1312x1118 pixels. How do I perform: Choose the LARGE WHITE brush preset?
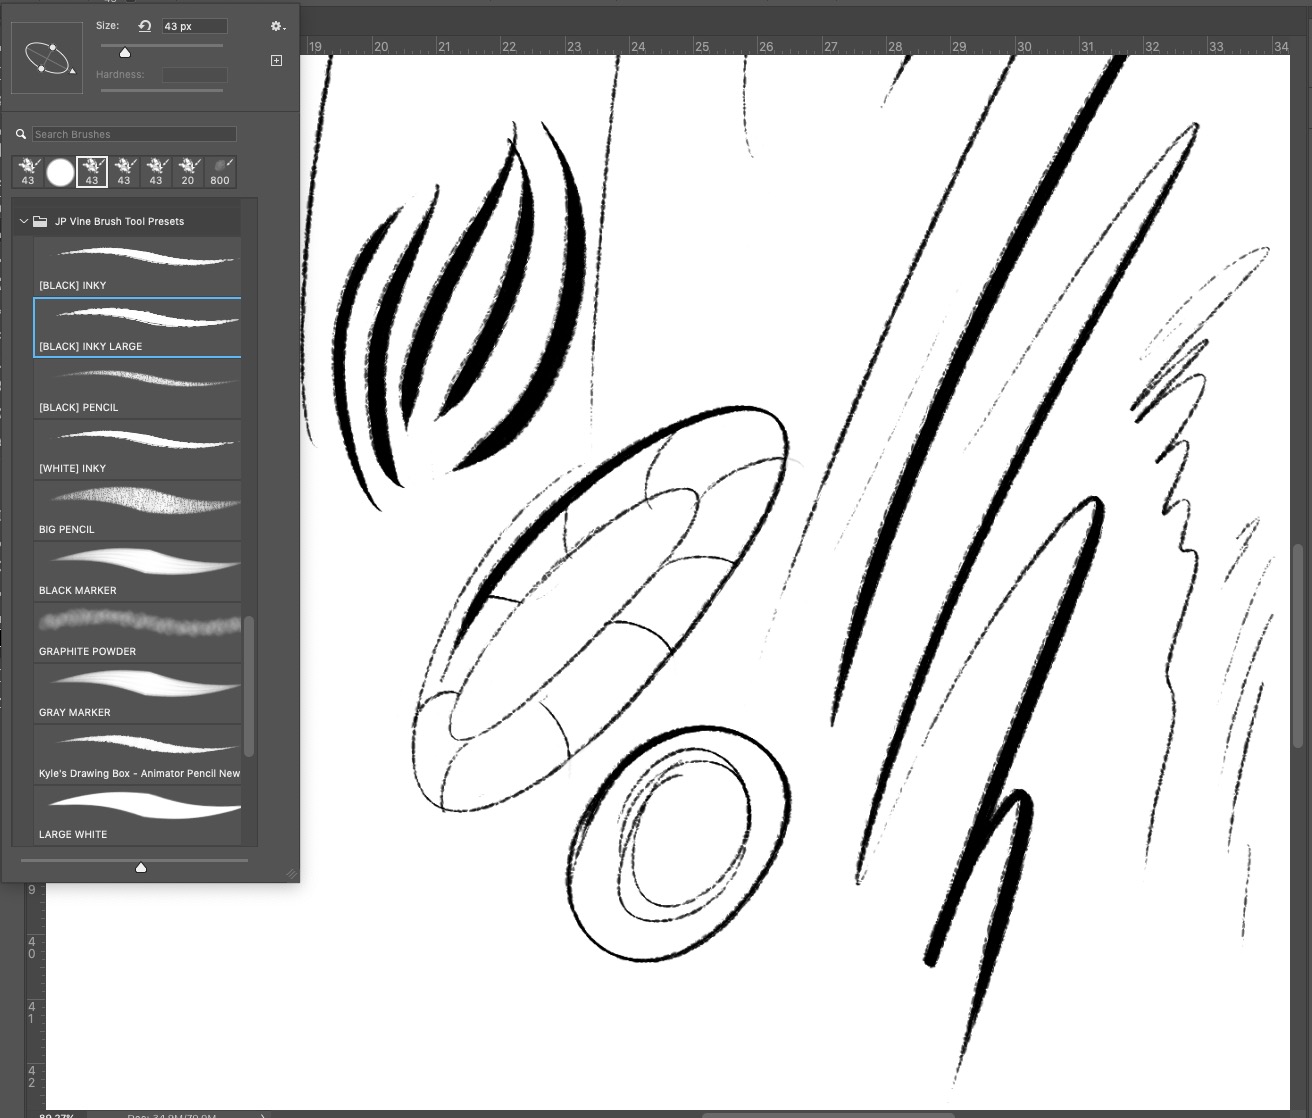138,815
